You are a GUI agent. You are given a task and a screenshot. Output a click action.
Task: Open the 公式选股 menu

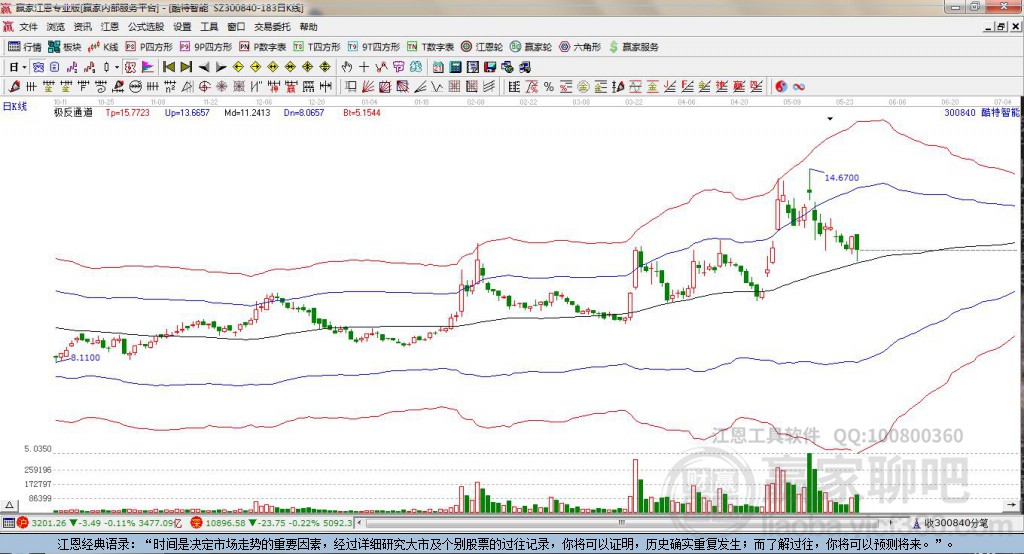point(146,27)
